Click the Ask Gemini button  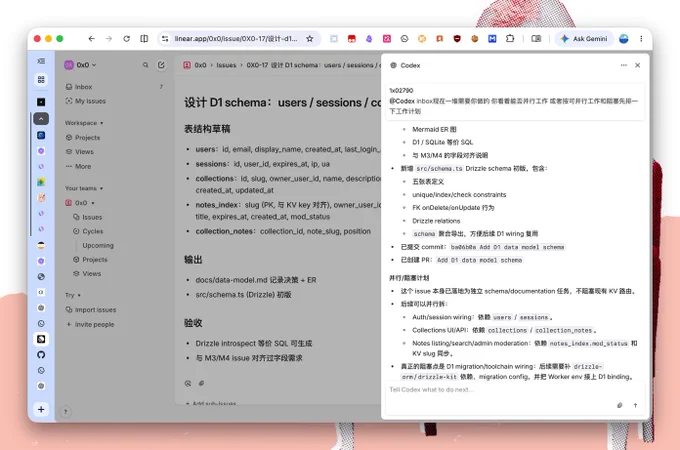(584, 39)
